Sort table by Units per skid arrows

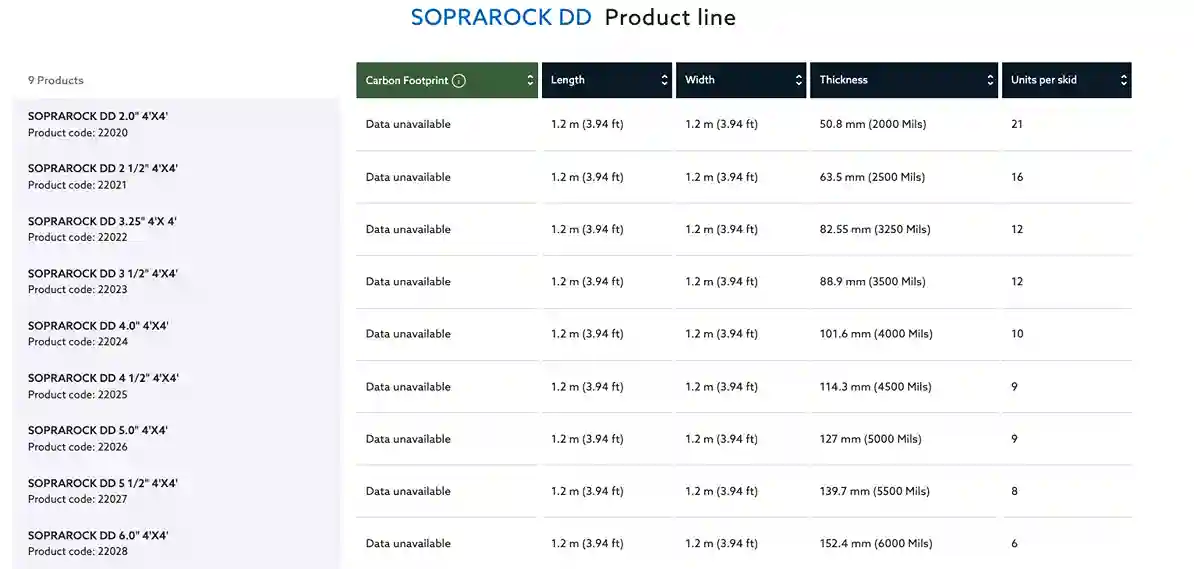1123,80
